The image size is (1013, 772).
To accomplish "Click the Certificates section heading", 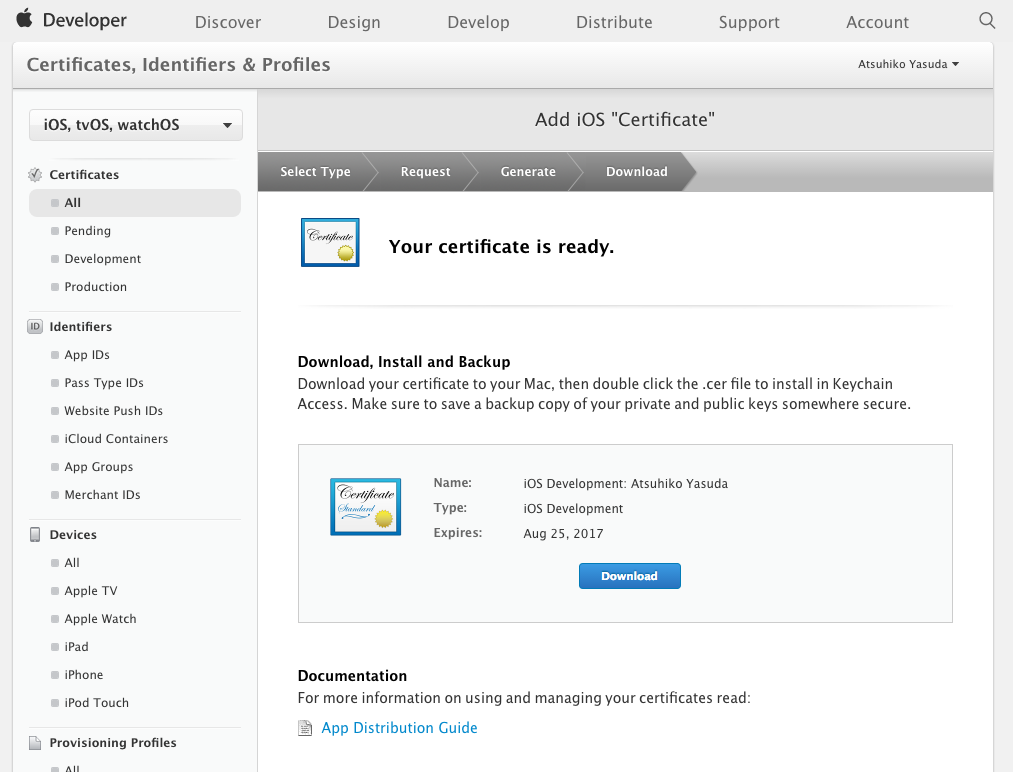I will coord(84,174).
